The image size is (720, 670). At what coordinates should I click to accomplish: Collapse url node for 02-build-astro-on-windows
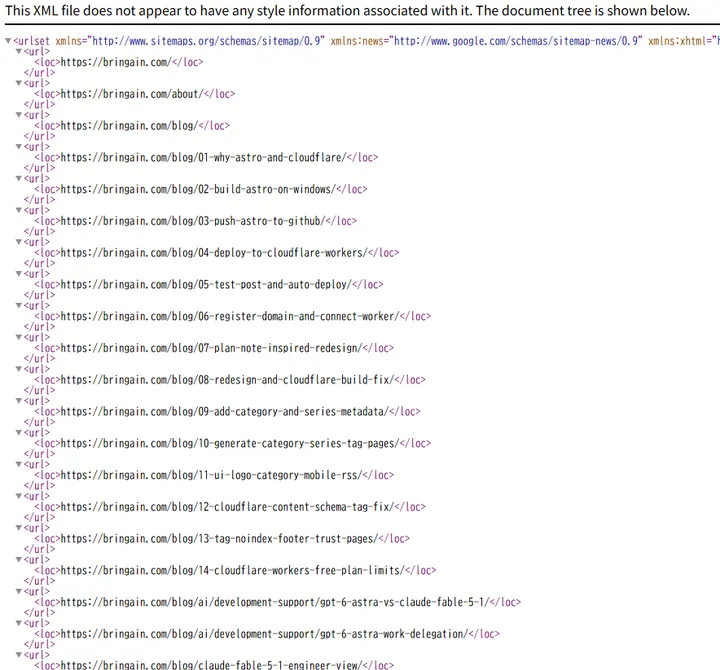tap(19, 178)
